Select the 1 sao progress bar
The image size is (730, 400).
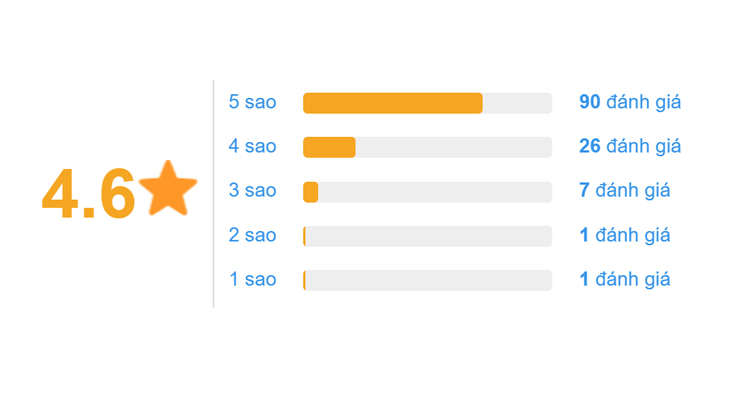tap(428, 280)
